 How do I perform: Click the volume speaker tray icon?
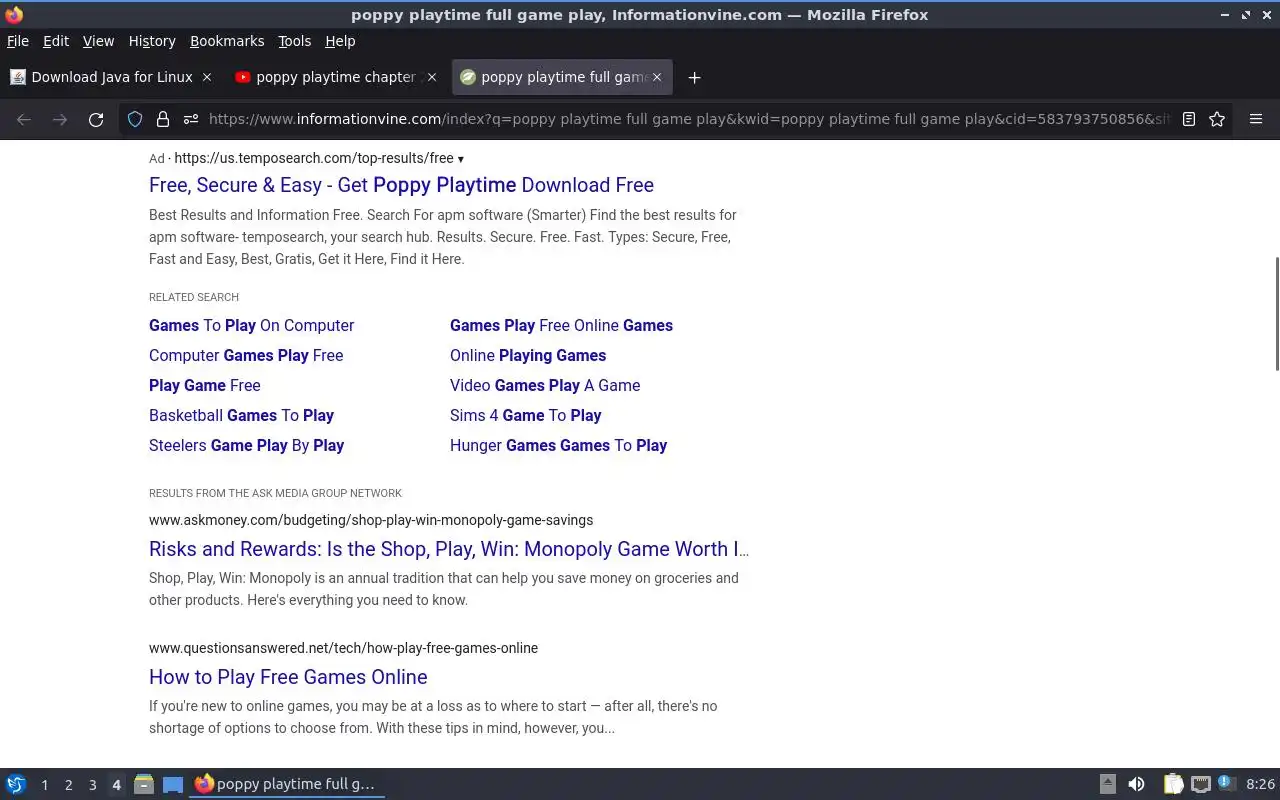tap(1136, 784)
